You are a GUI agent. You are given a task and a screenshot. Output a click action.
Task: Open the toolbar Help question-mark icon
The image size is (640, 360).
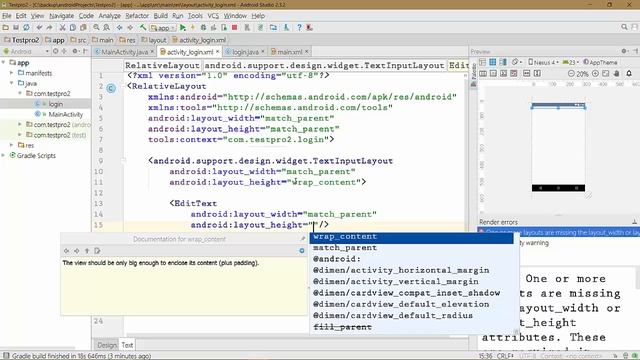click(x=299, y=28)
